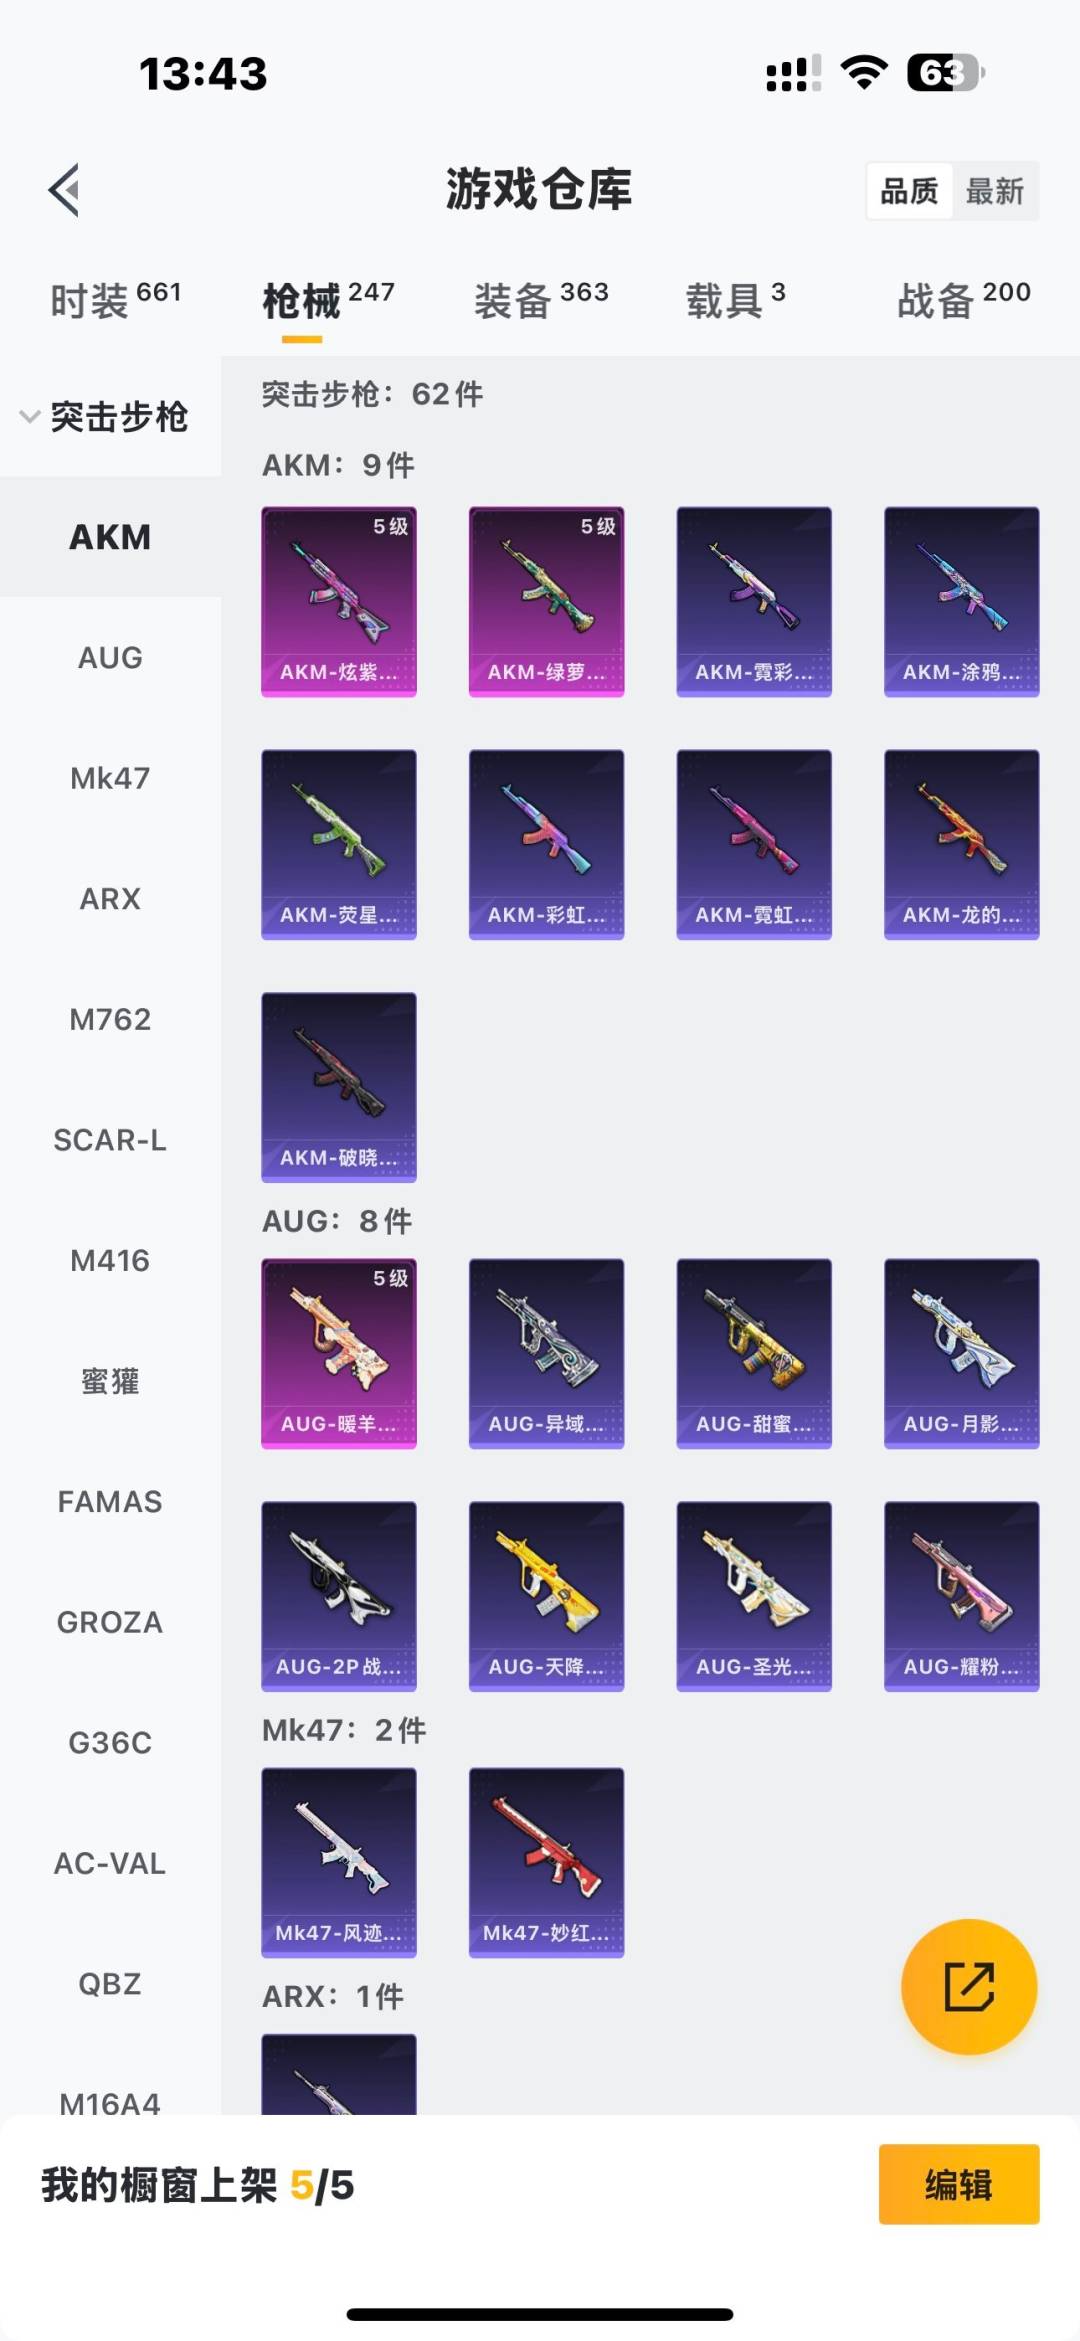Select the Mk47-妙红 red rifle skin
Viewport: 1080px width, 2341px height.
point(546,1862)
